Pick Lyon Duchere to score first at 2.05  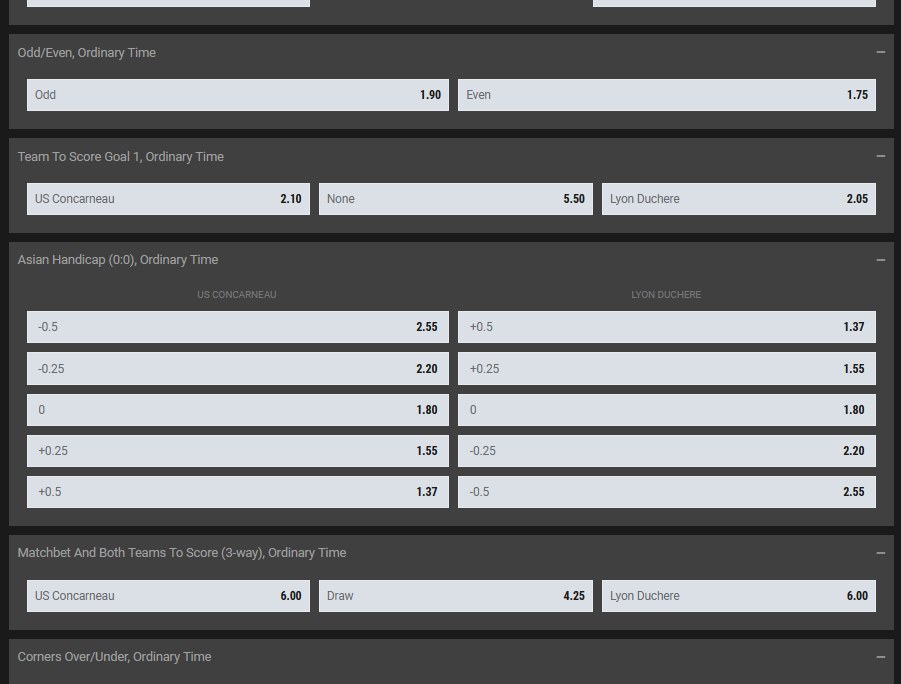(739, 199)
